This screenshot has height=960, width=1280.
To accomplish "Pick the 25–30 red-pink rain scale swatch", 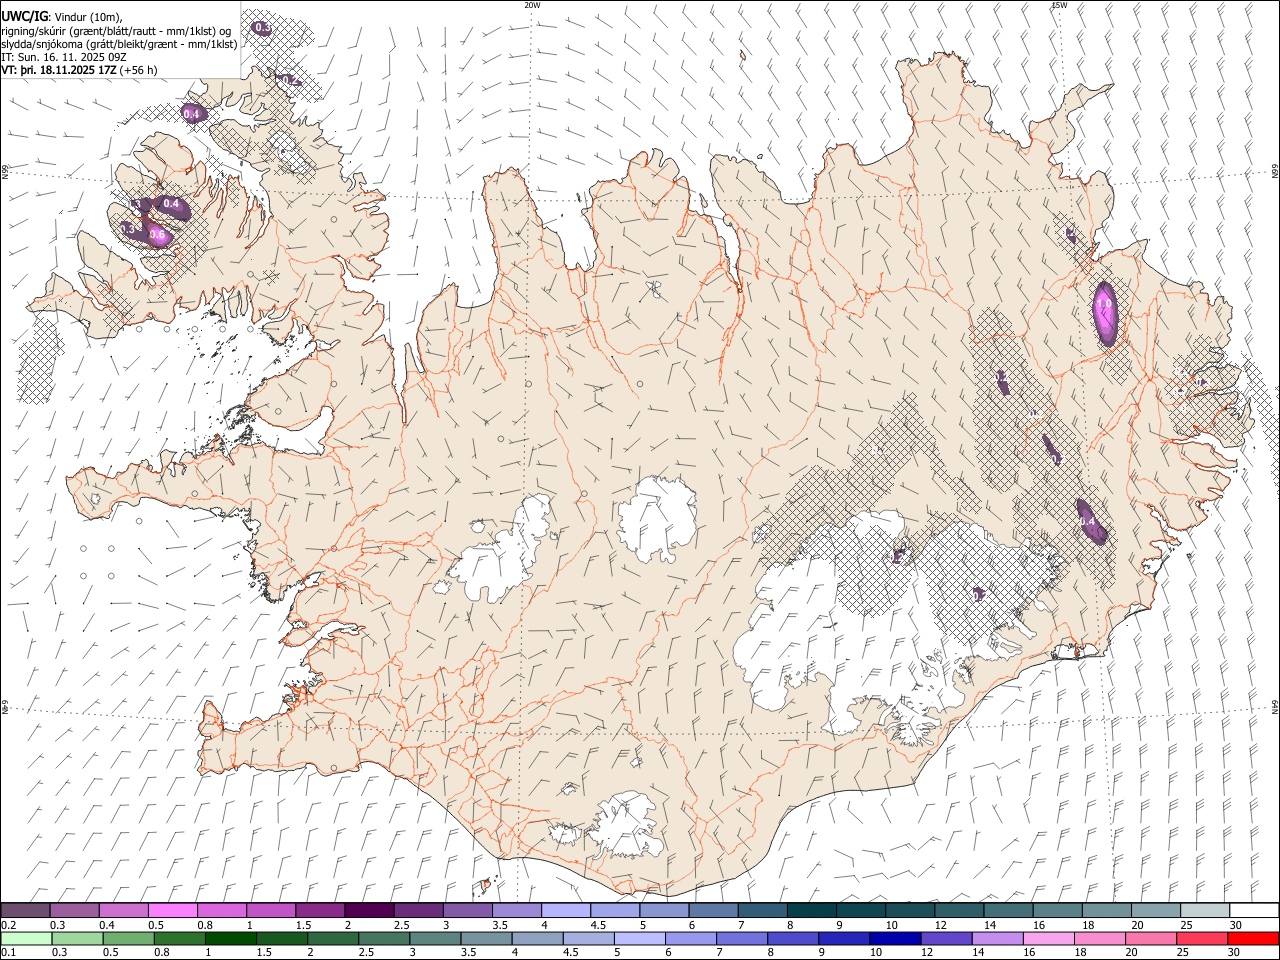I will click(1201, 939).
